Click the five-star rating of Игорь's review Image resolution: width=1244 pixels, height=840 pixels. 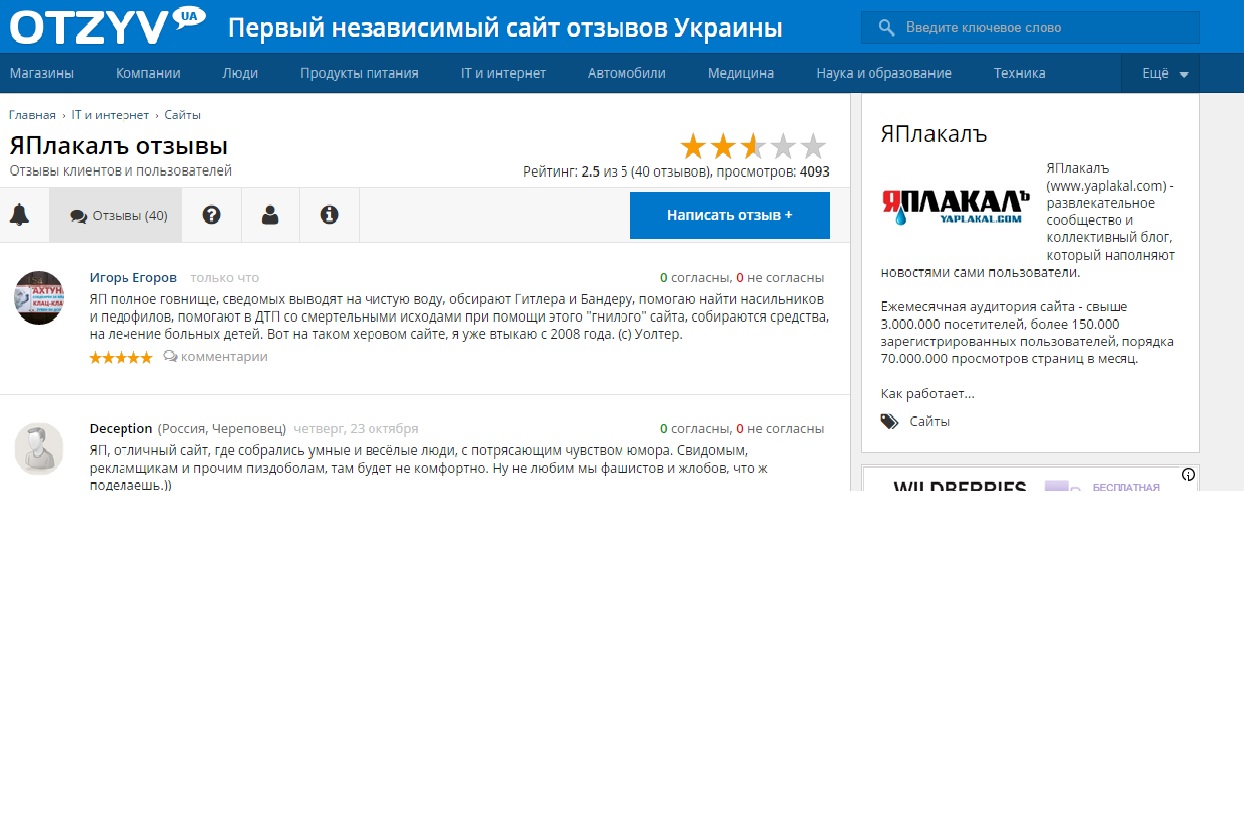coord(121,357)
